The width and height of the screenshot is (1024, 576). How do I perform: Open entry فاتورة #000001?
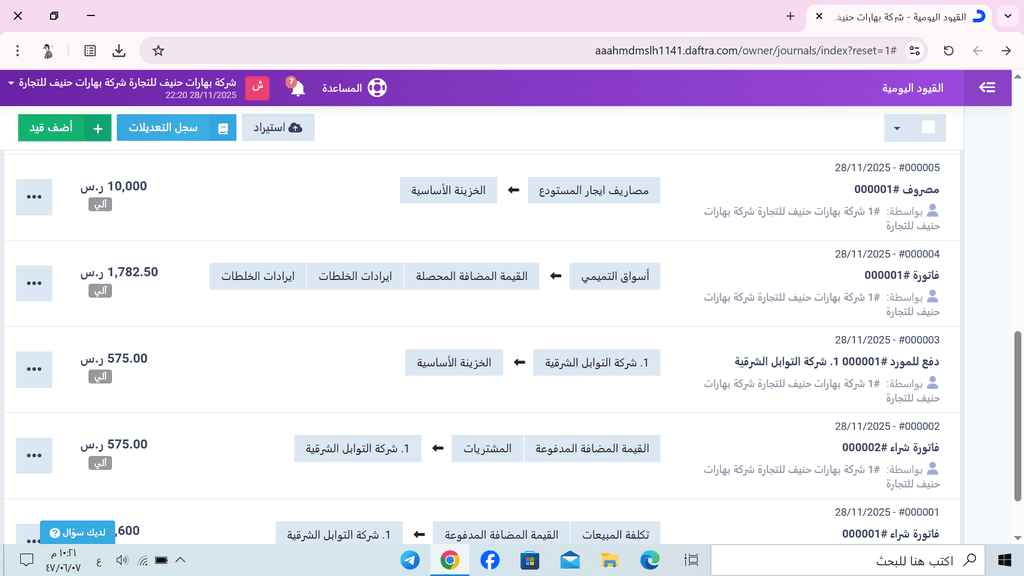pos(902,276)
